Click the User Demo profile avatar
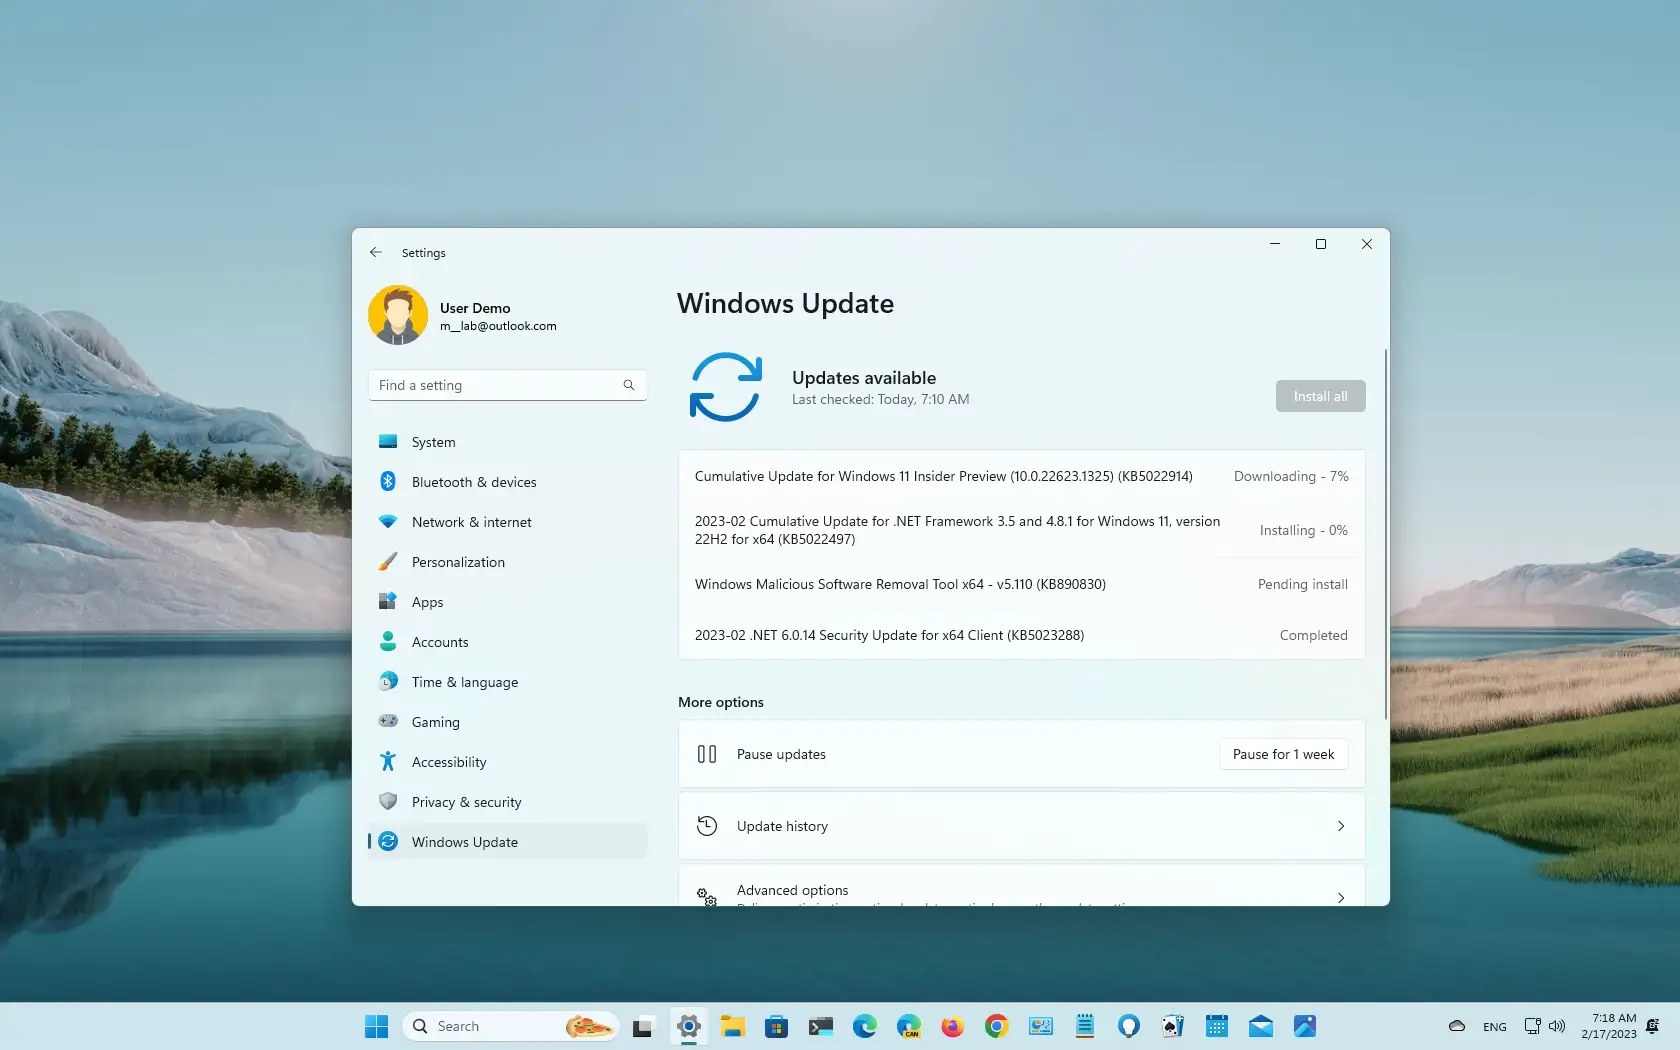 coord(397,314)
